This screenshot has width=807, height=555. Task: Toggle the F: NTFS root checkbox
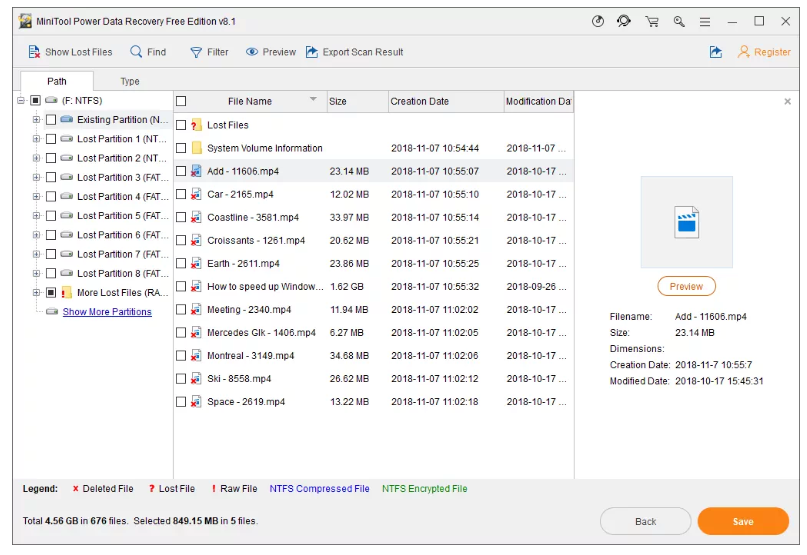pos(36,100)
